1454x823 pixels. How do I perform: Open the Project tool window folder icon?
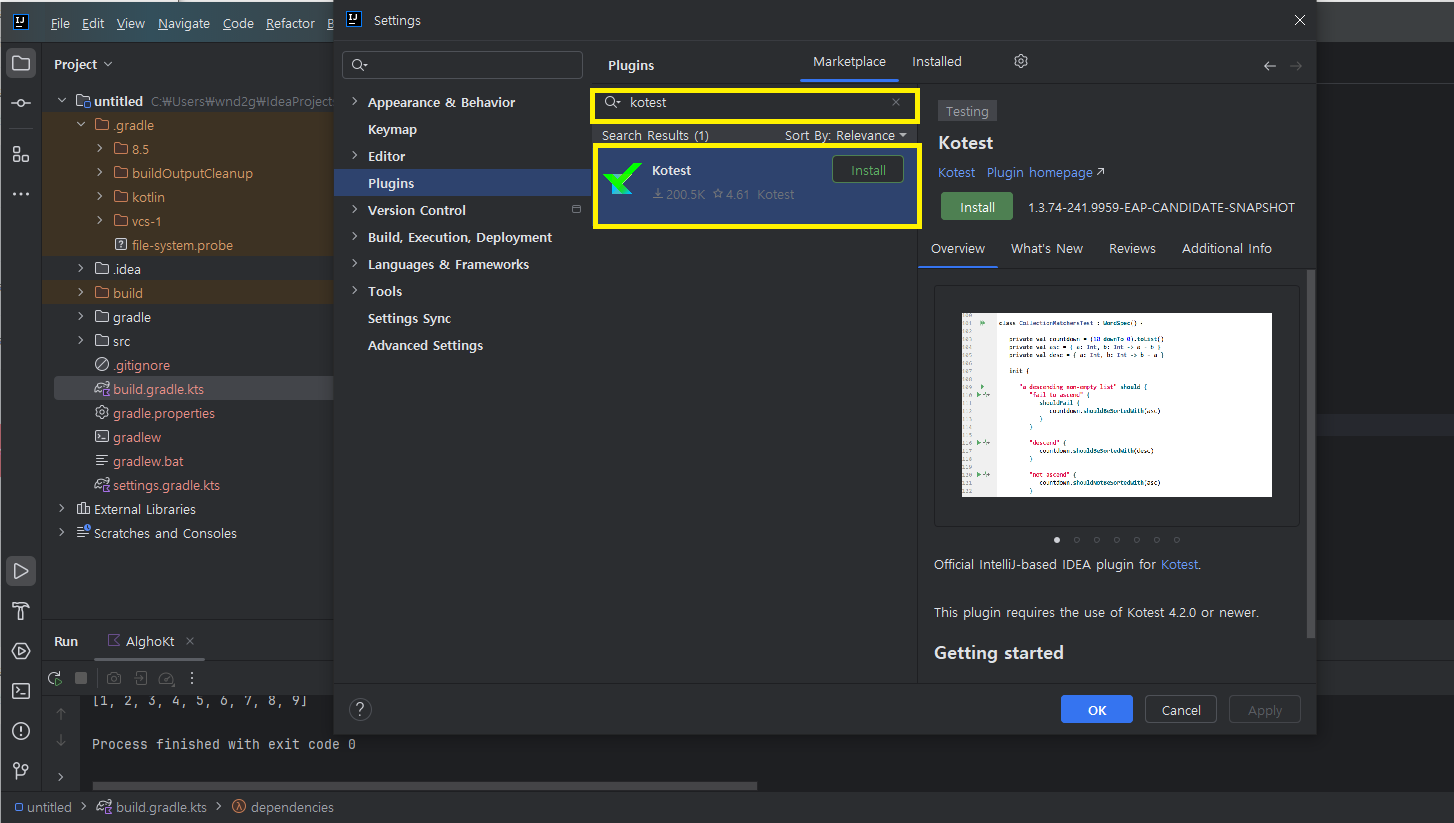pos(21,64)
